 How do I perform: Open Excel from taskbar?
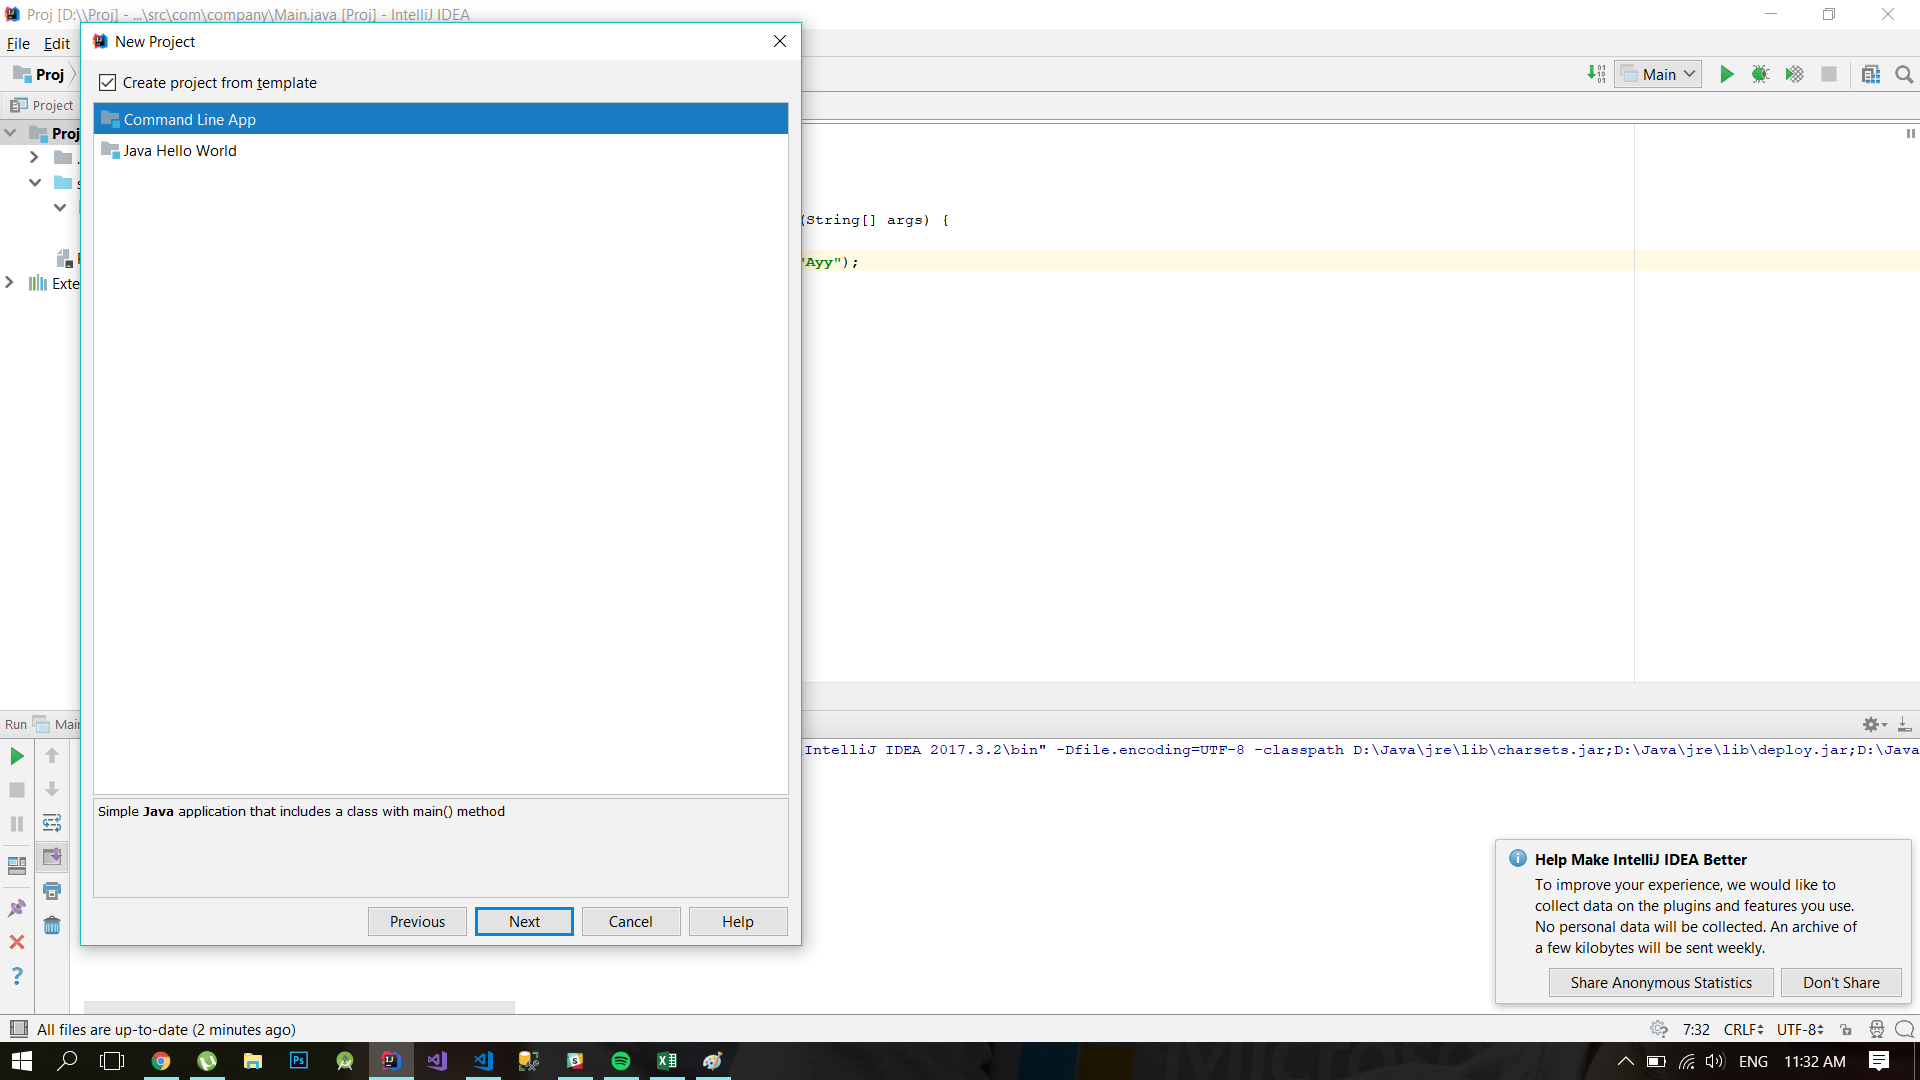click(x=667, y=1061)
